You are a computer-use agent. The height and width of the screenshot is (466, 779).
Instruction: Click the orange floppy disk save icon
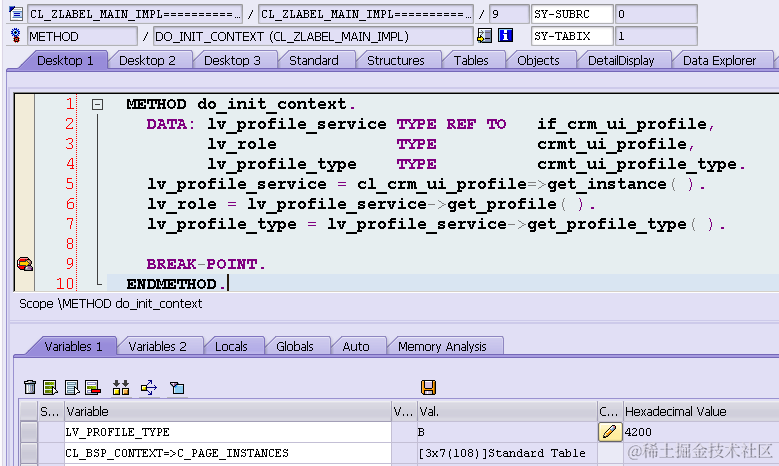pos(428,387)
